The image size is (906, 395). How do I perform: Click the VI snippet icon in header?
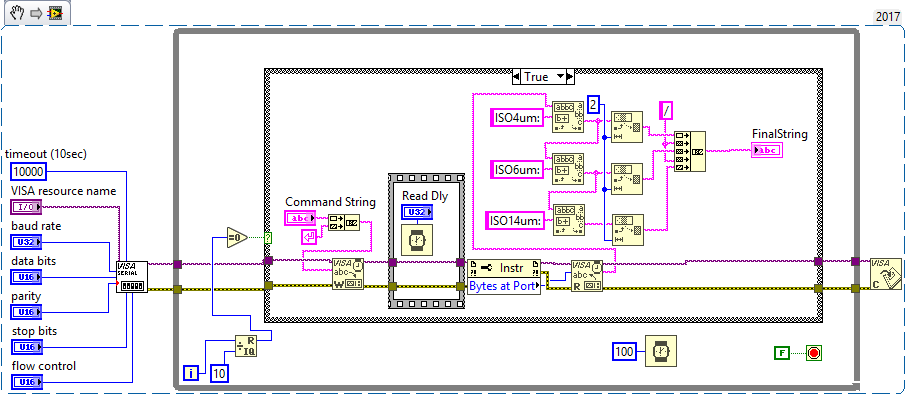point(55,13)
